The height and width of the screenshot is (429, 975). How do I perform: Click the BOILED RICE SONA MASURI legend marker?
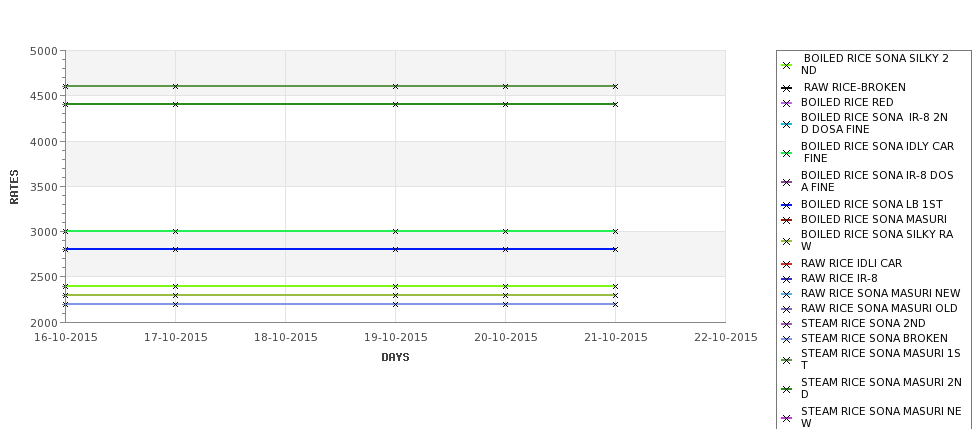tap(787, 220)
